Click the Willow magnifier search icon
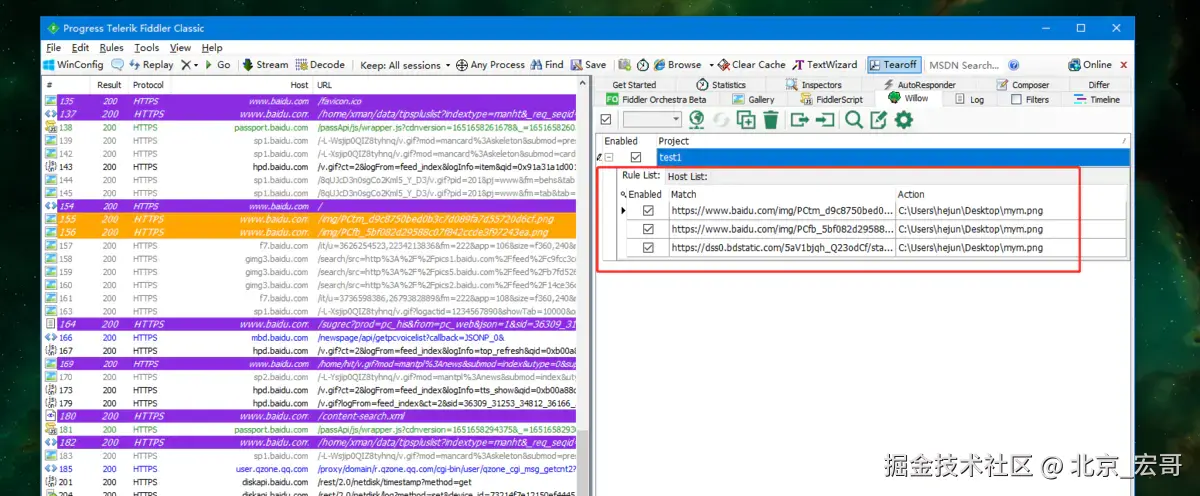This screenshot has height=496, width=1200. [x=854, y=120]
